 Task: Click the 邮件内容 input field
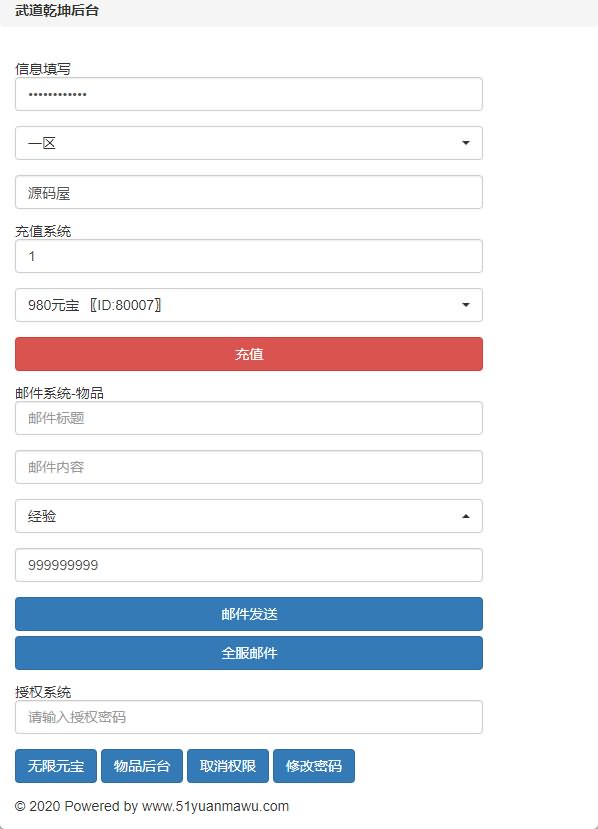249,467
